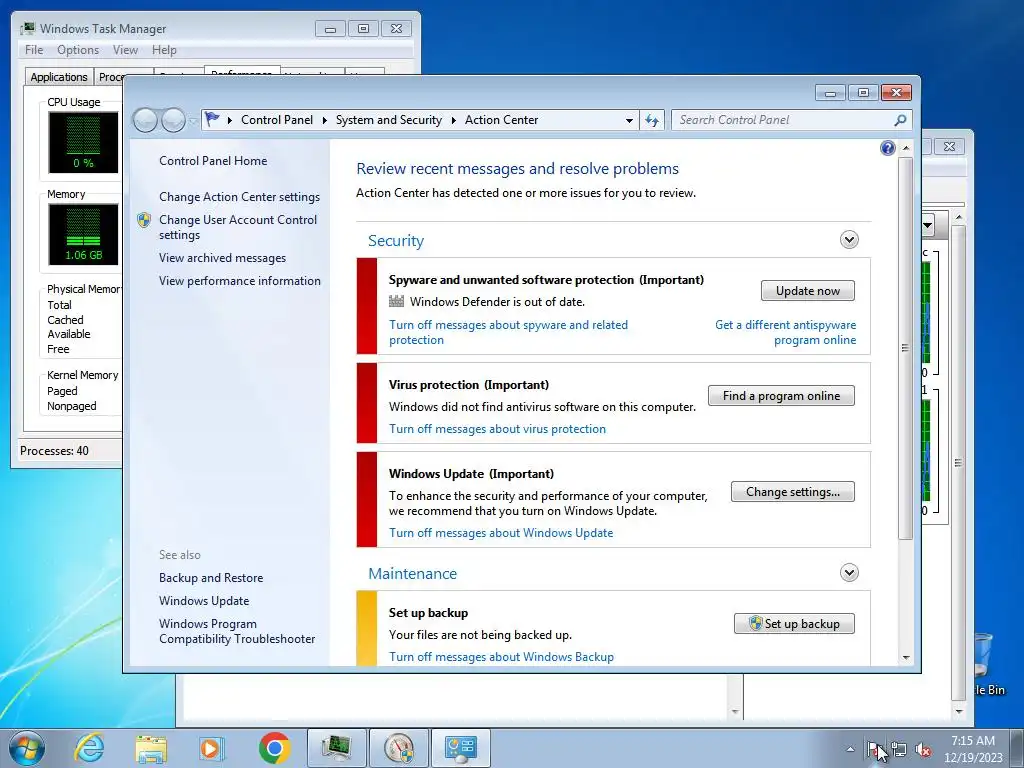Open Windows Explorer folder icon on taskbar
1024x768 pixels.
151,748
